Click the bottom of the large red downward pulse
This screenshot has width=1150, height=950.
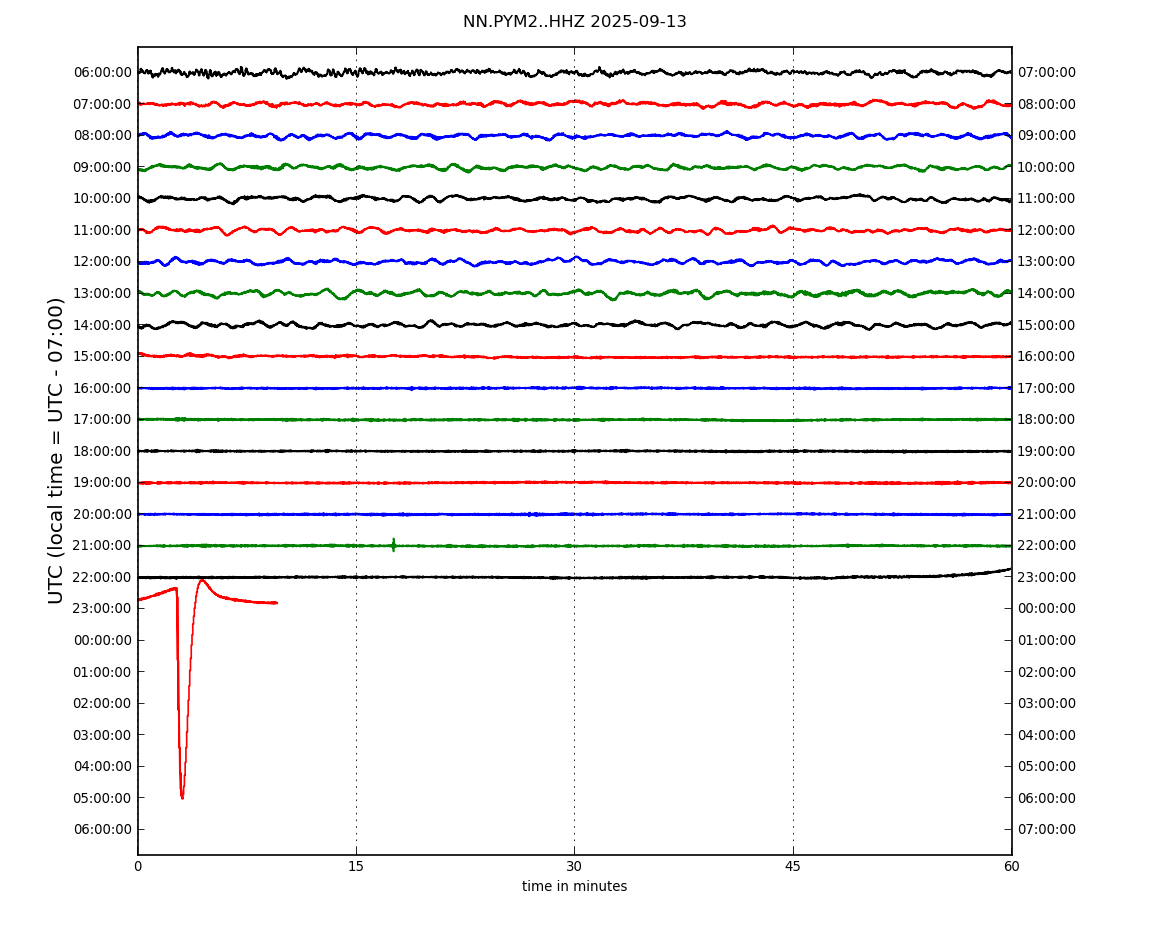click(x=182, y=796)
